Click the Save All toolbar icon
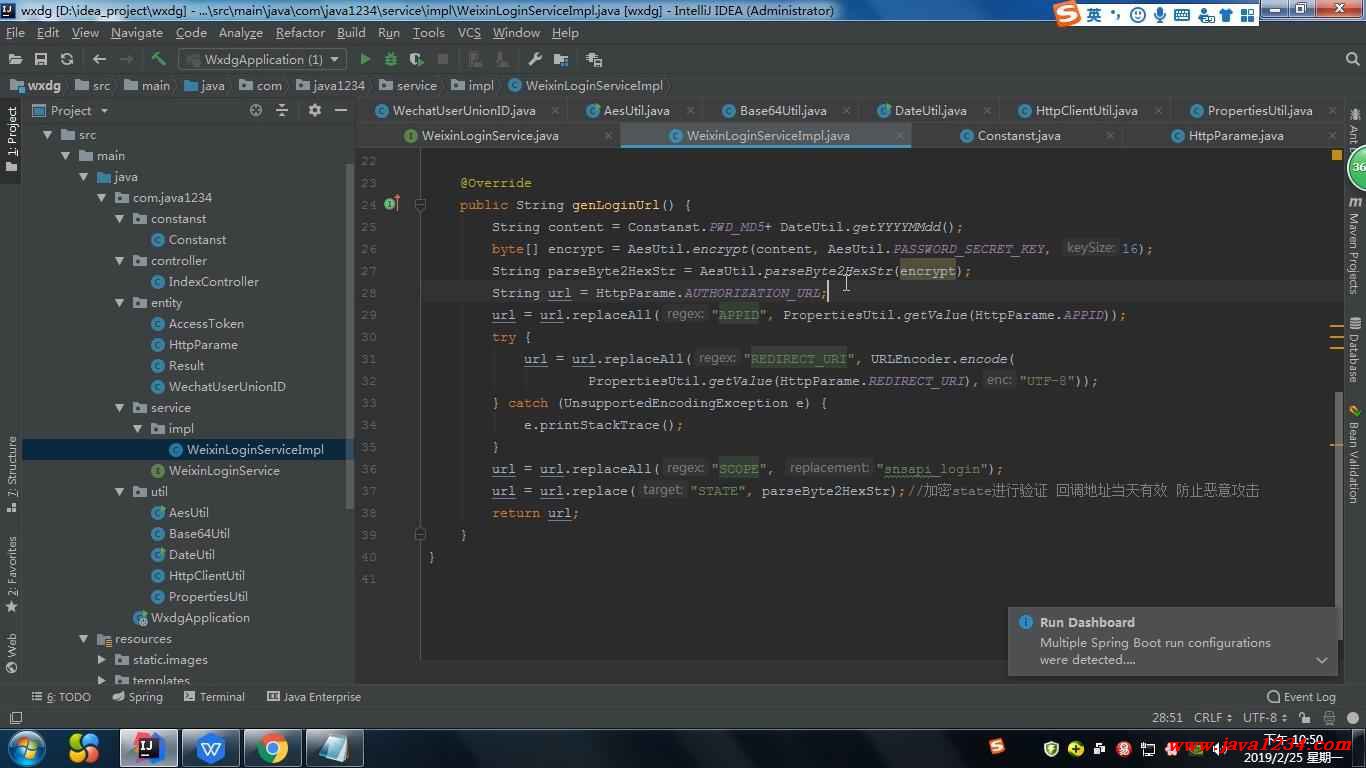 [41, 60]
